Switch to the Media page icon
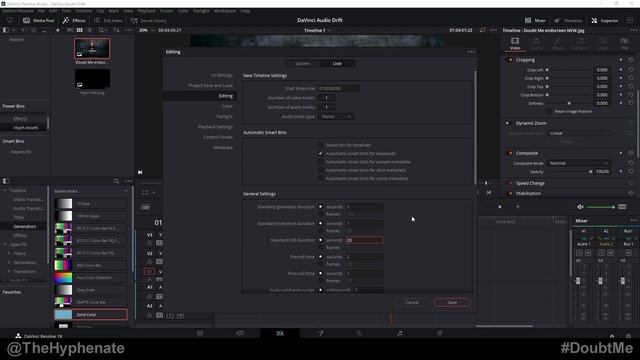This screenshot has width=640, height=360. (x=200, y=333)
